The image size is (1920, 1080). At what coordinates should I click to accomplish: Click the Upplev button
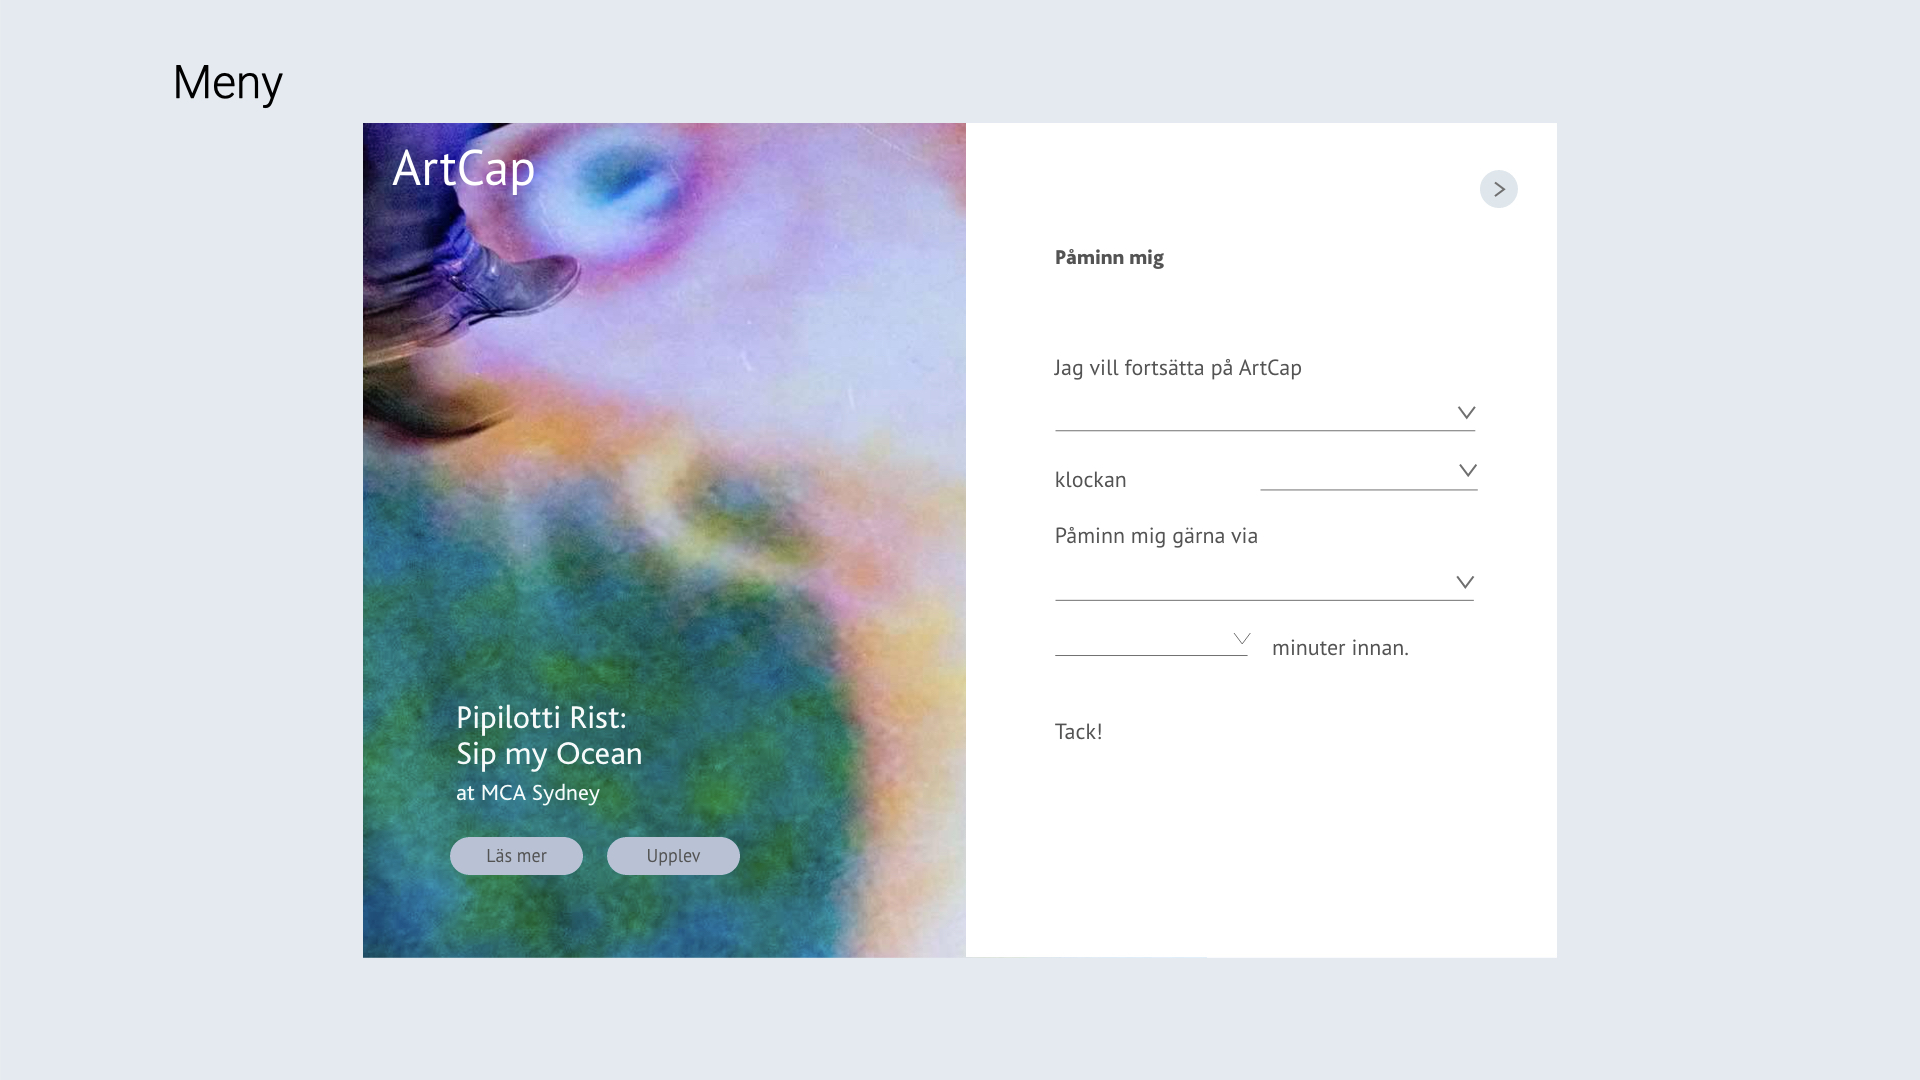(x=673, y=856)
